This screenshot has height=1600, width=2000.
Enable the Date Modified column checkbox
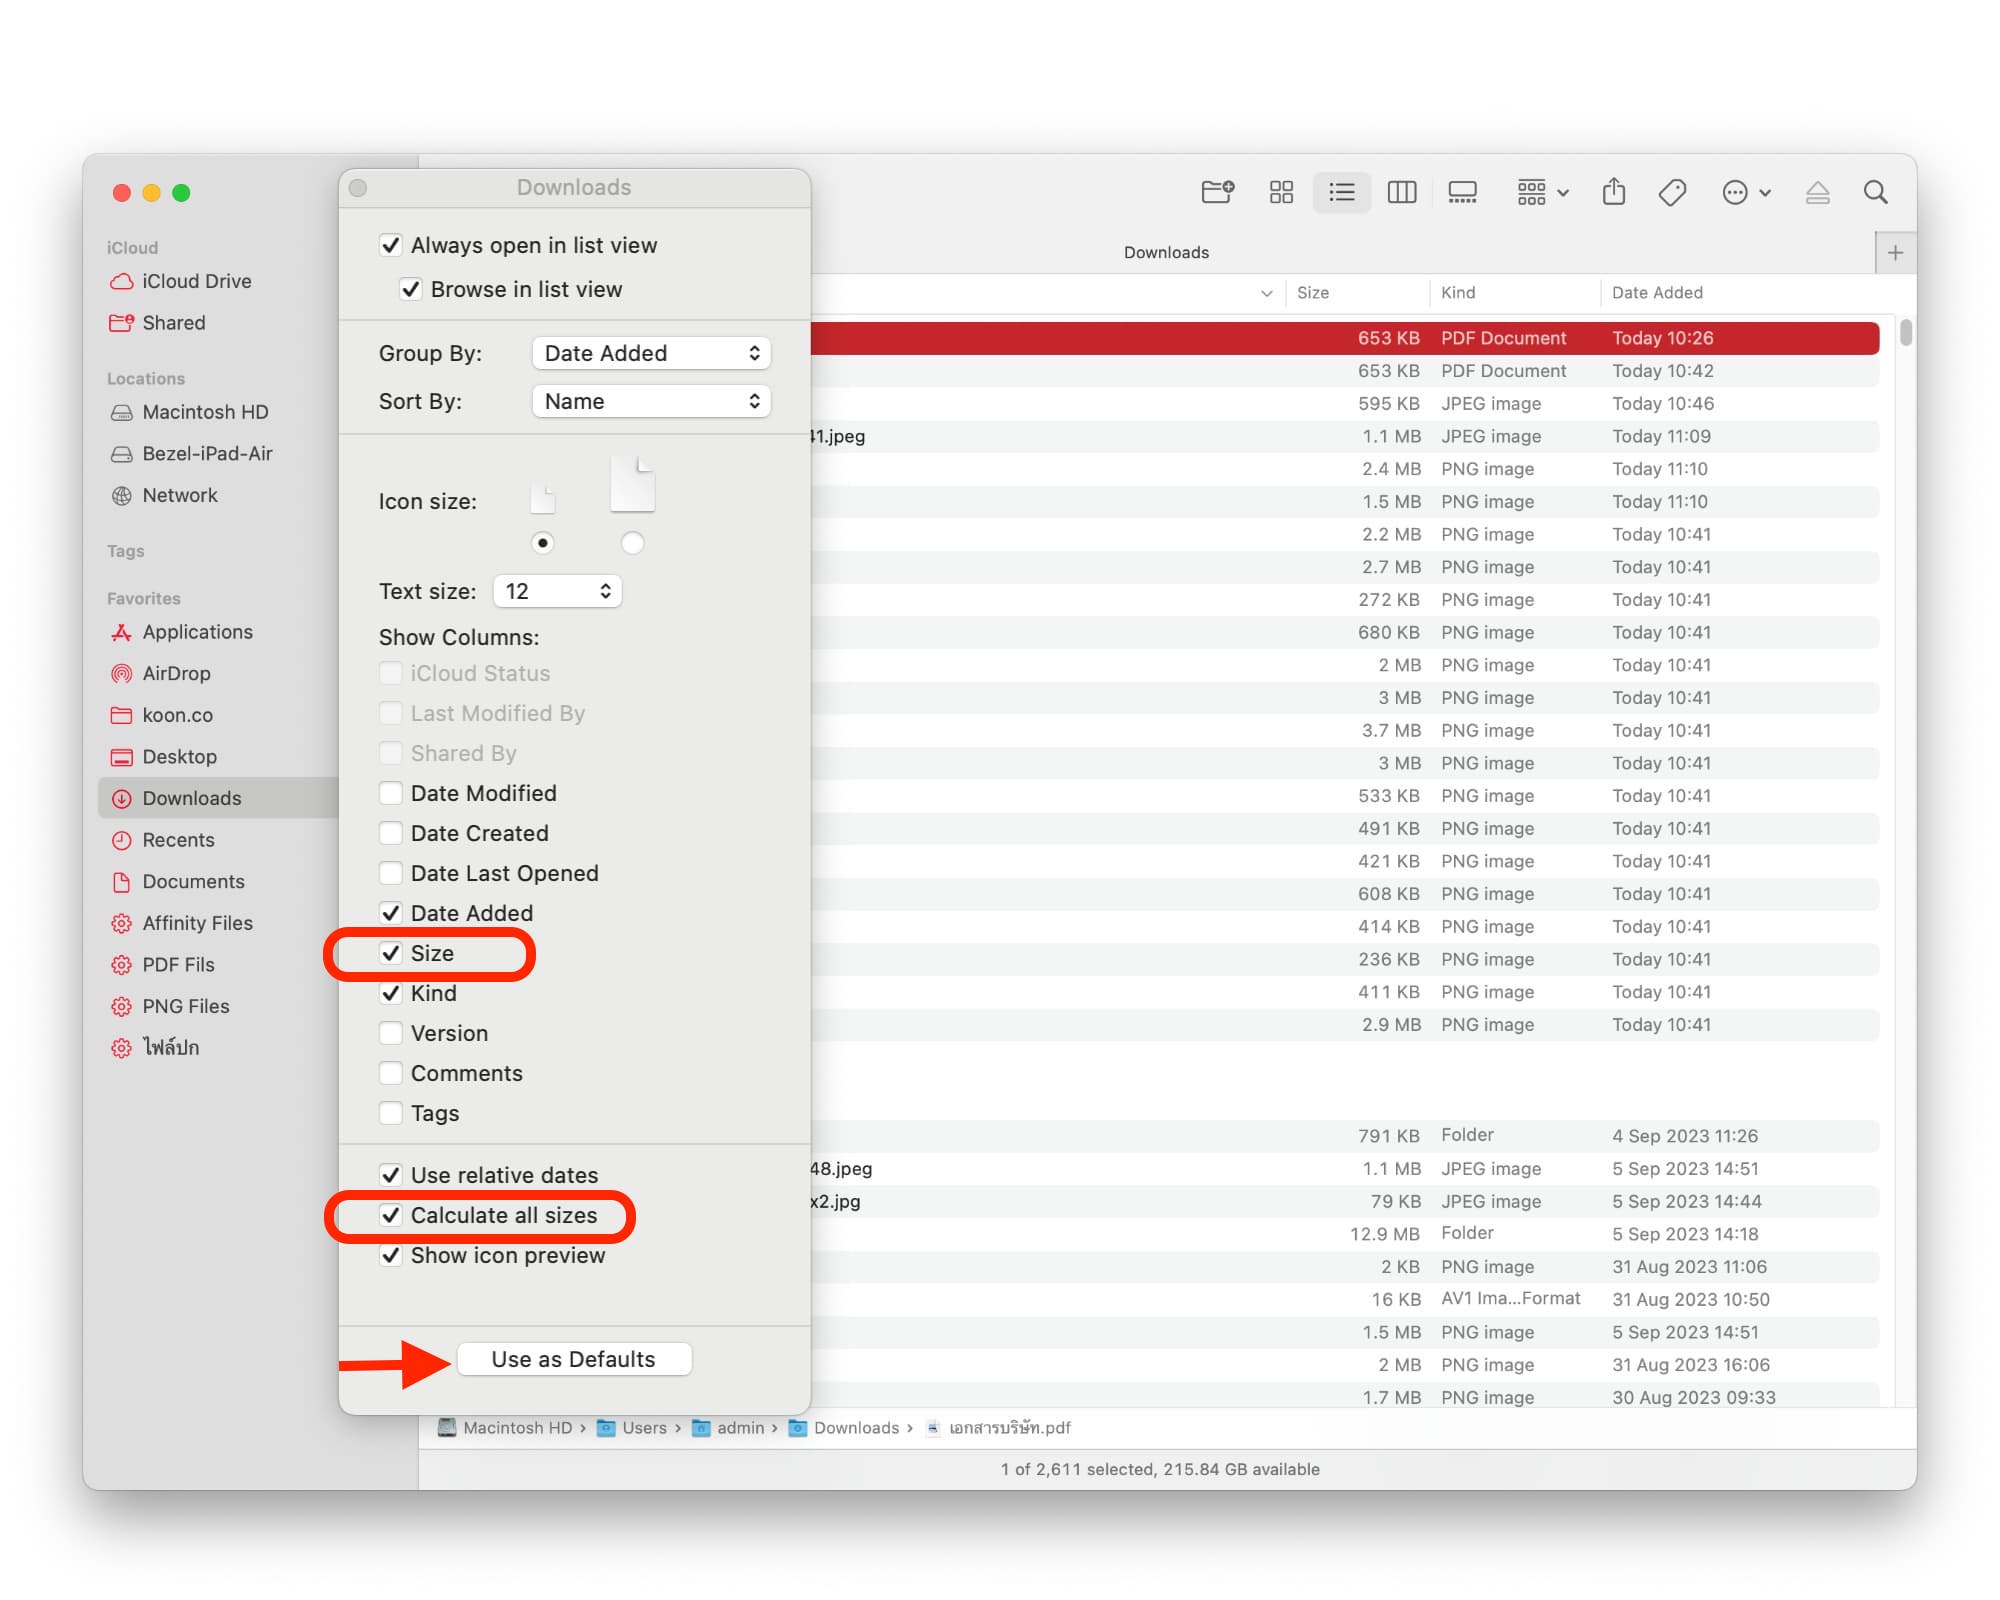coord(391,793)
